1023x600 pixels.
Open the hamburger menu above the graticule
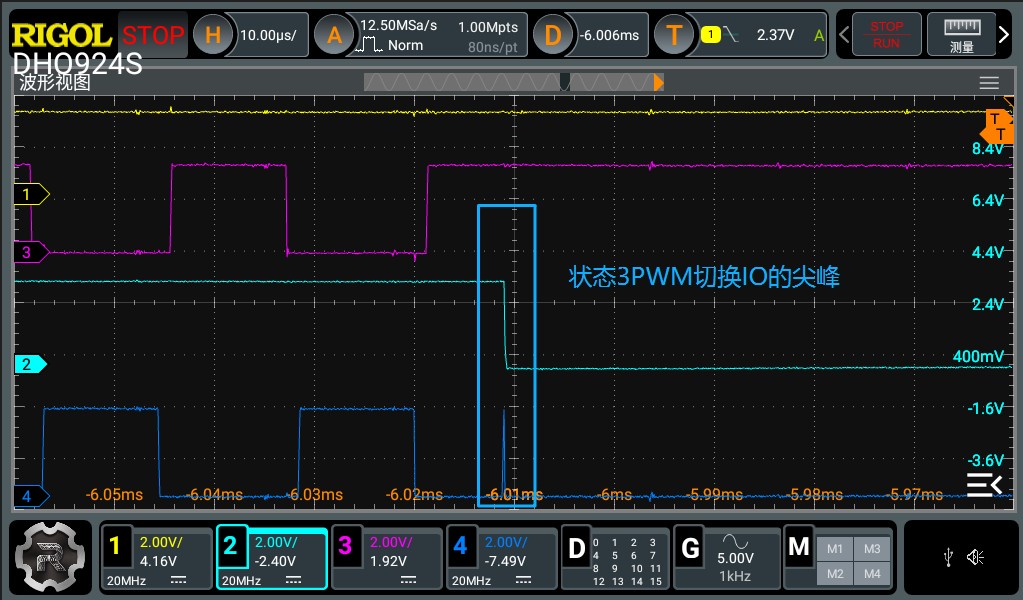click(989, 83)
